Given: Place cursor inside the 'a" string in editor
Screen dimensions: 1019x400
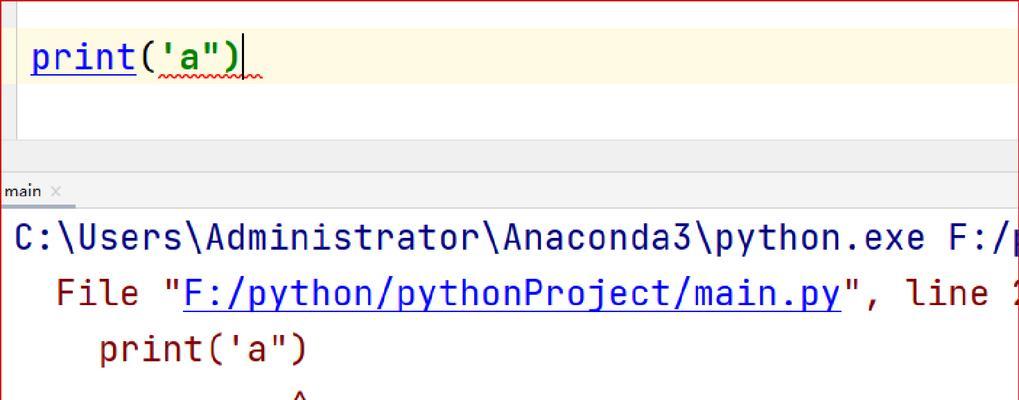Looking at the screenshot, I should click(188, 57).
